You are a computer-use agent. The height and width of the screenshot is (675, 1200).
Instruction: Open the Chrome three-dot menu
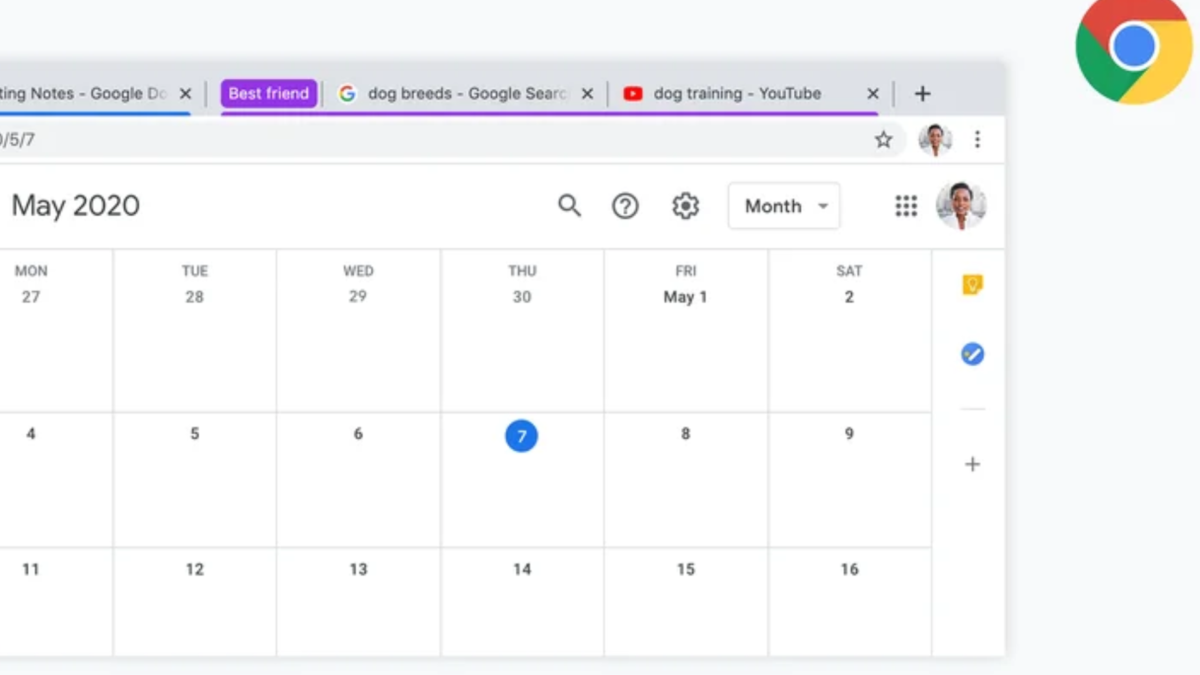pyautogui.click(x=977, y=140)
